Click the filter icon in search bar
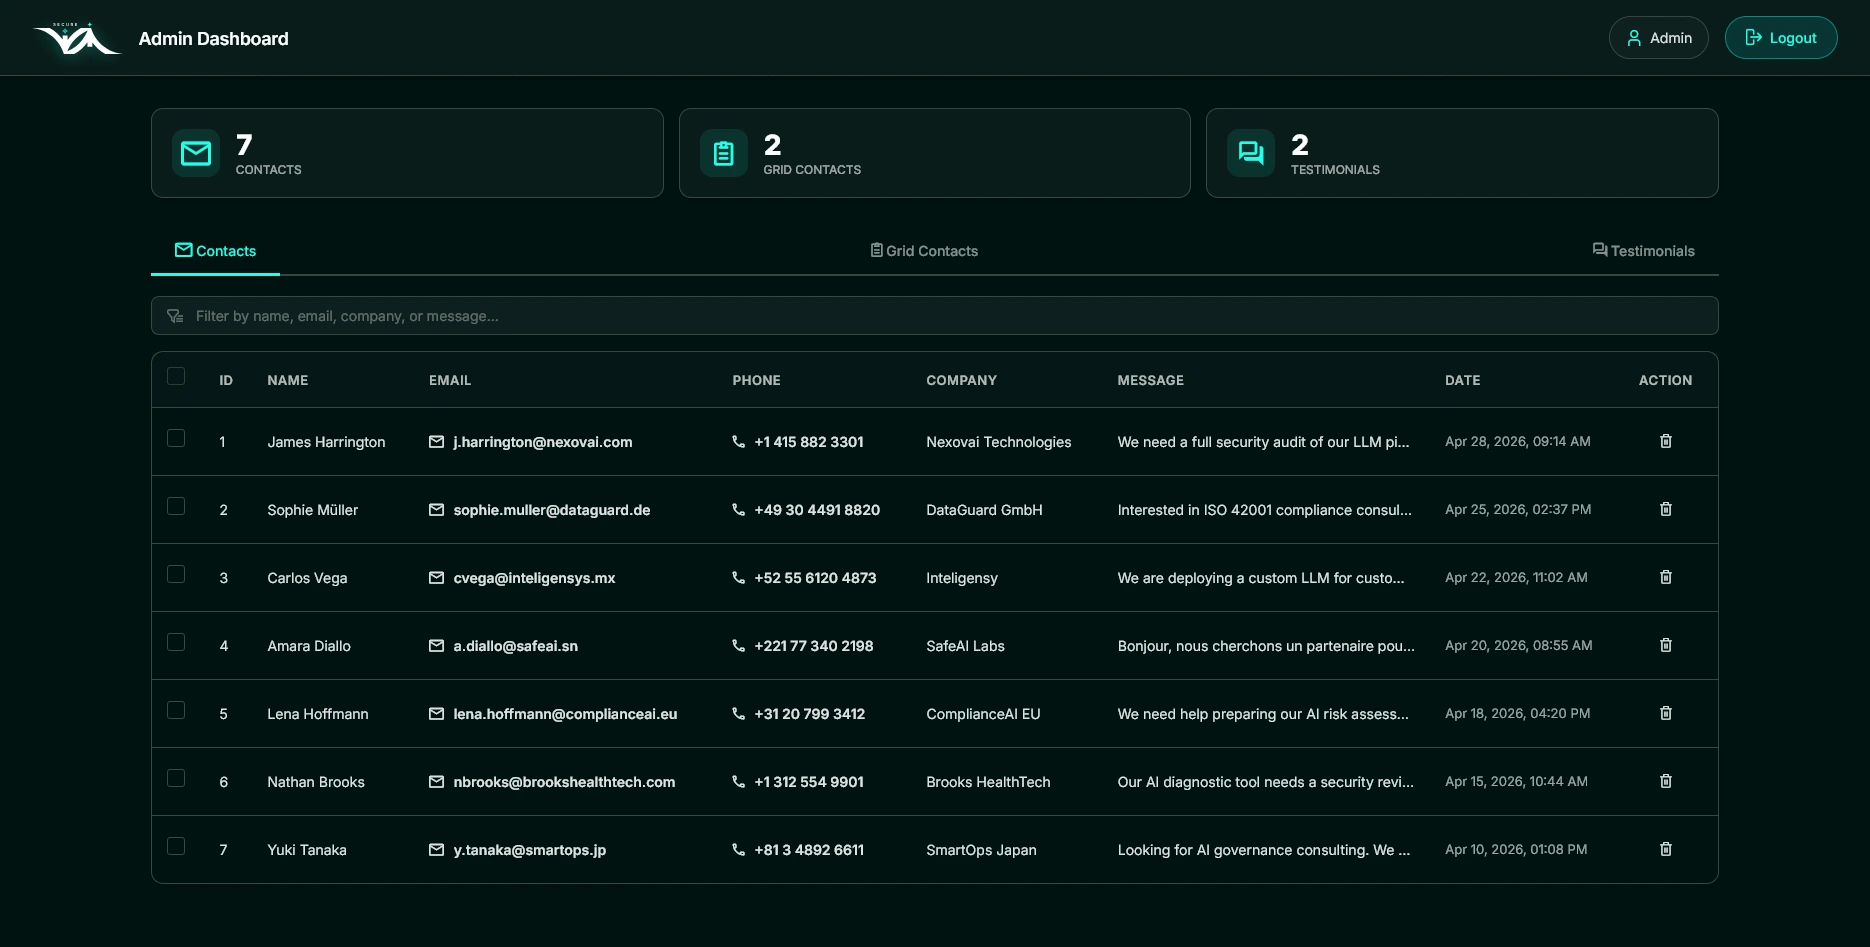The height and width of the screenshot is (947, 1870). pyautogui.click(x=175, y=316)
